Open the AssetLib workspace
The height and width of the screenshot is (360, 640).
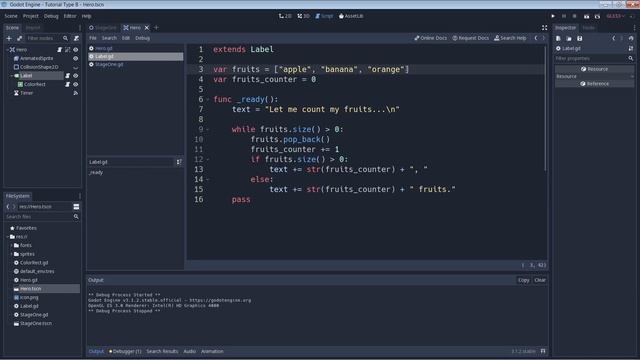point(351,16)
